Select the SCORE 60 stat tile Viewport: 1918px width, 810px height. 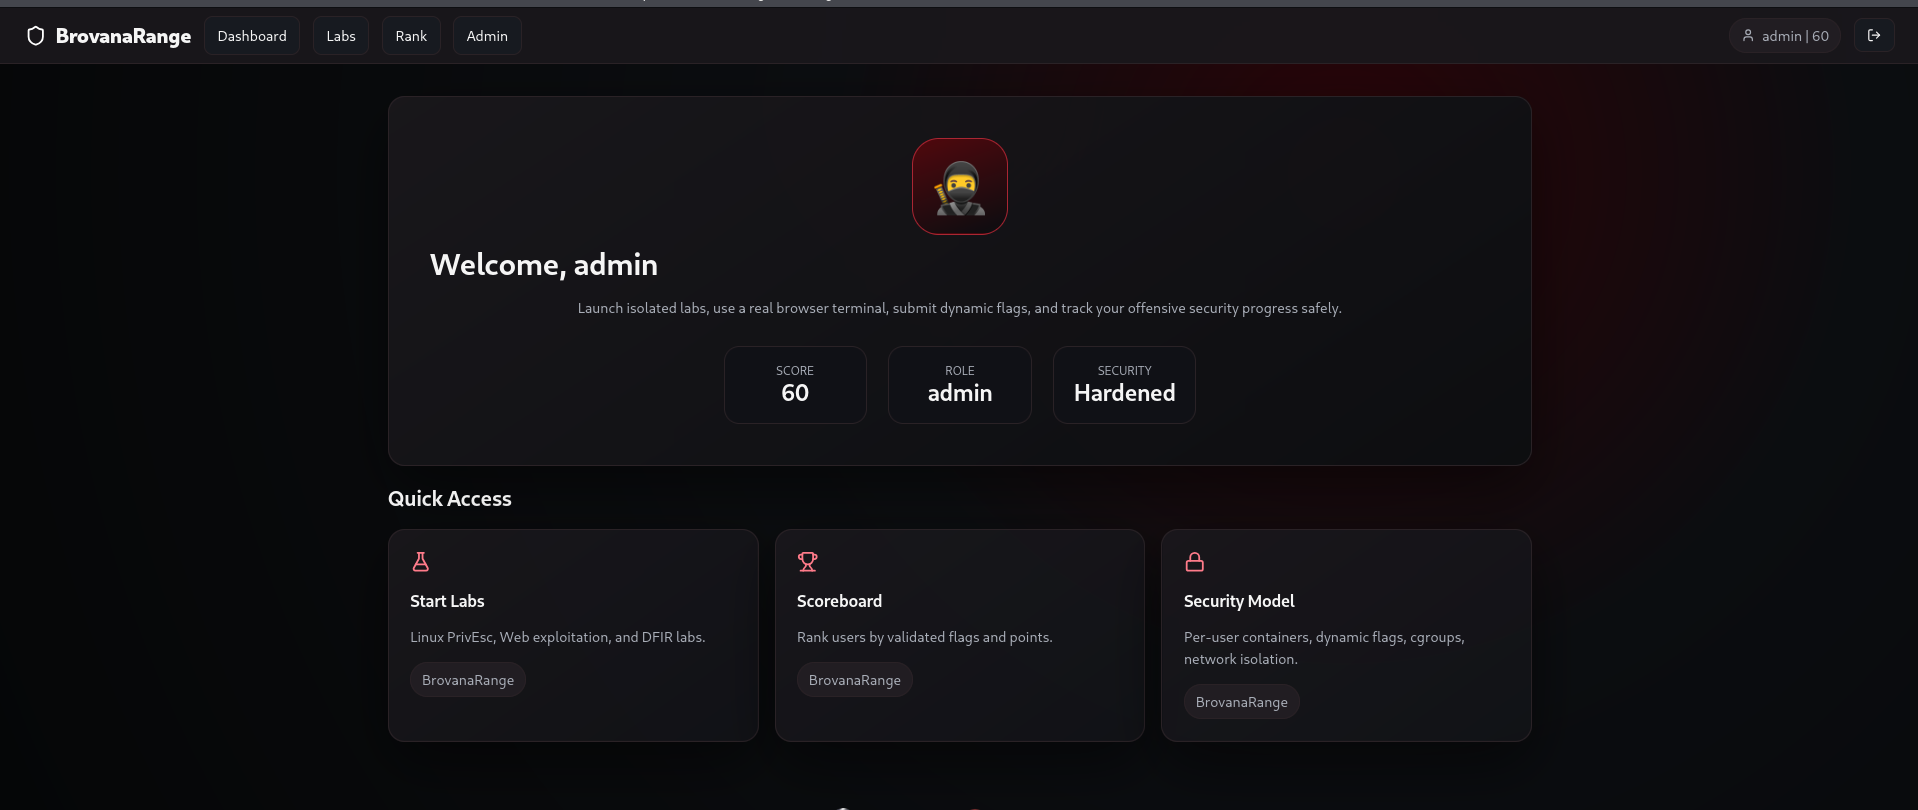[x=795, y=385]
